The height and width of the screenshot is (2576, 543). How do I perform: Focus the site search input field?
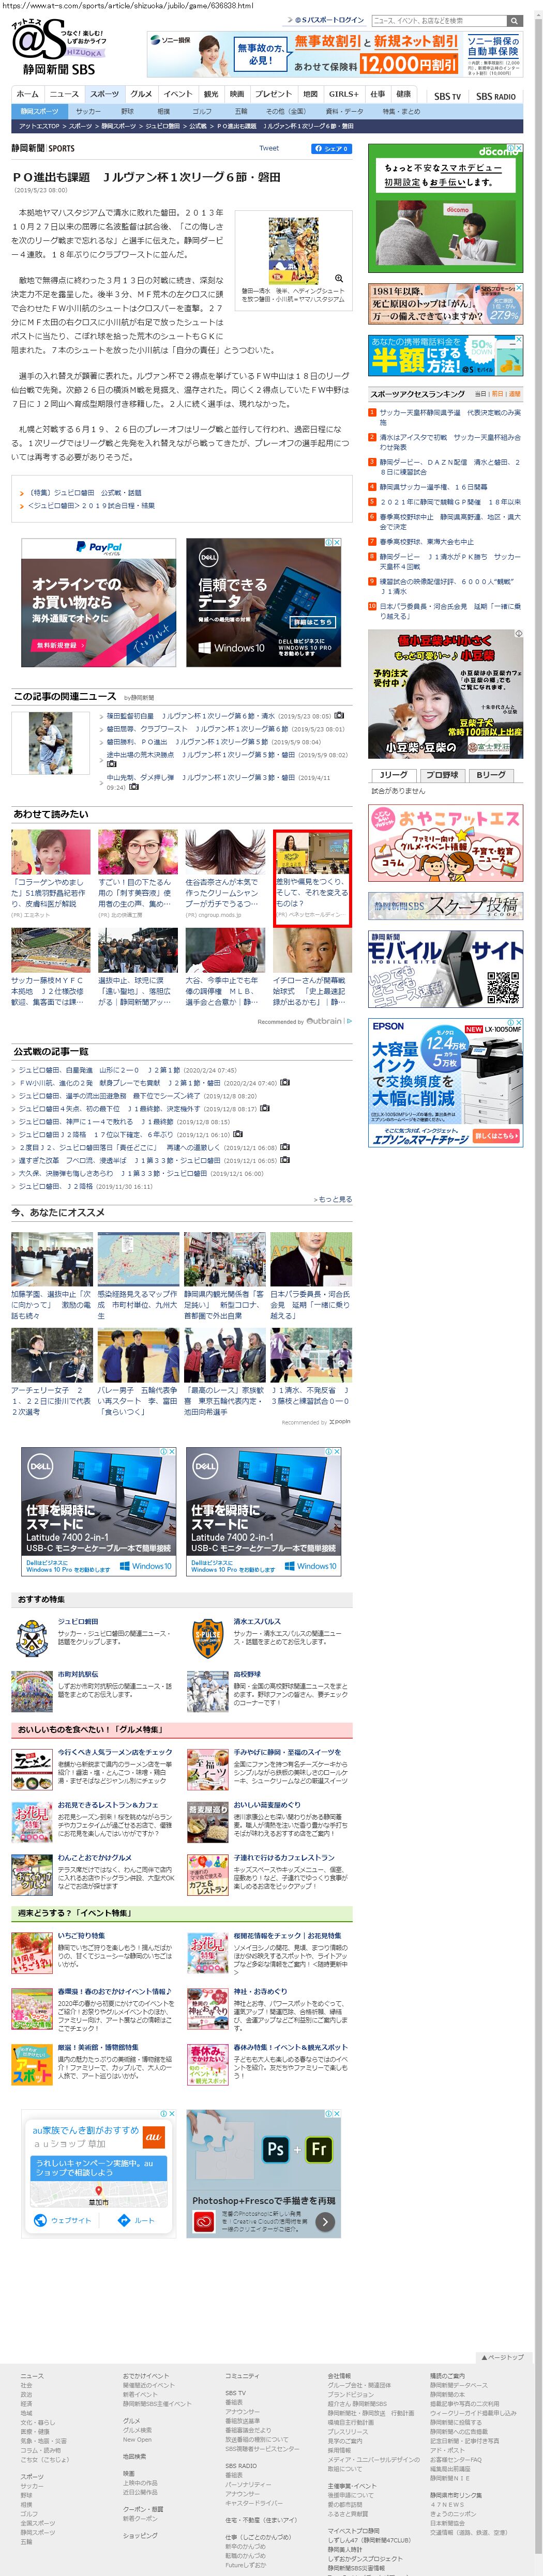pyautogui.click(x=438, y=20)
